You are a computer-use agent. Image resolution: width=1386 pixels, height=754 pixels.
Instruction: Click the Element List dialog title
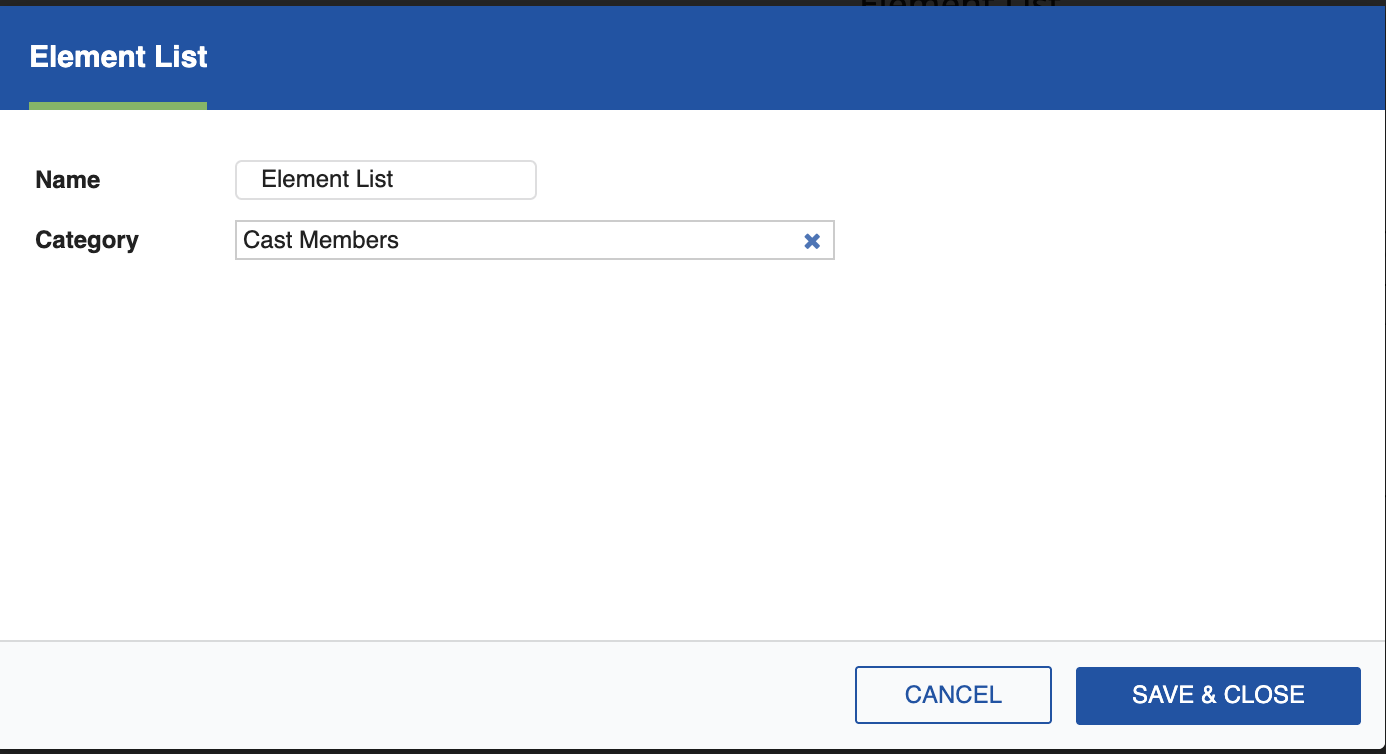pos(118,57)
